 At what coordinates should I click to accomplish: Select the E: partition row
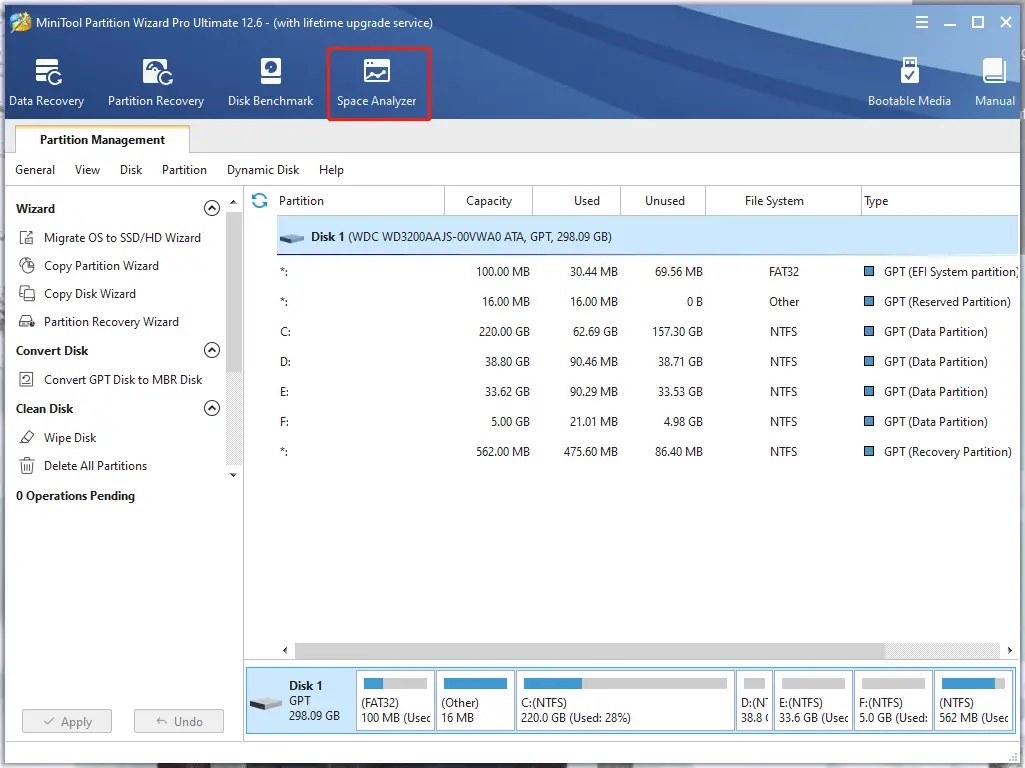point(647,392)
